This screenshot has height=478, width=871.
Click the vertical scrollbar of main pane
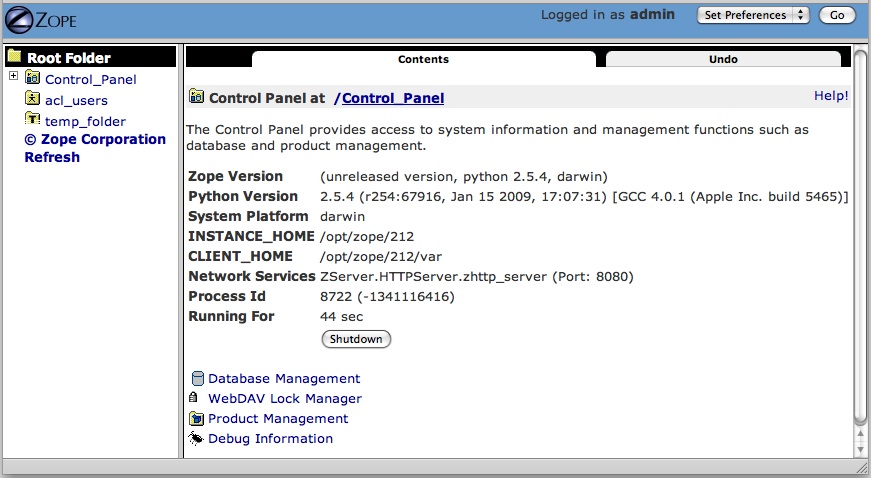(x=860, y=250)
